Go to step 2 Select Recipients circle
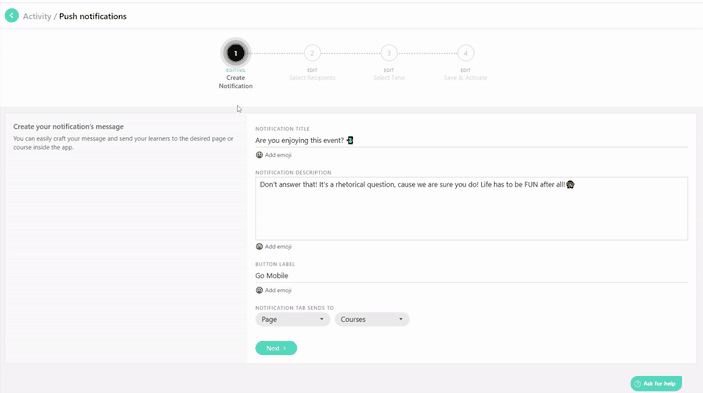The width and height of the screenshot is (703, 393). tap(312, 53)
